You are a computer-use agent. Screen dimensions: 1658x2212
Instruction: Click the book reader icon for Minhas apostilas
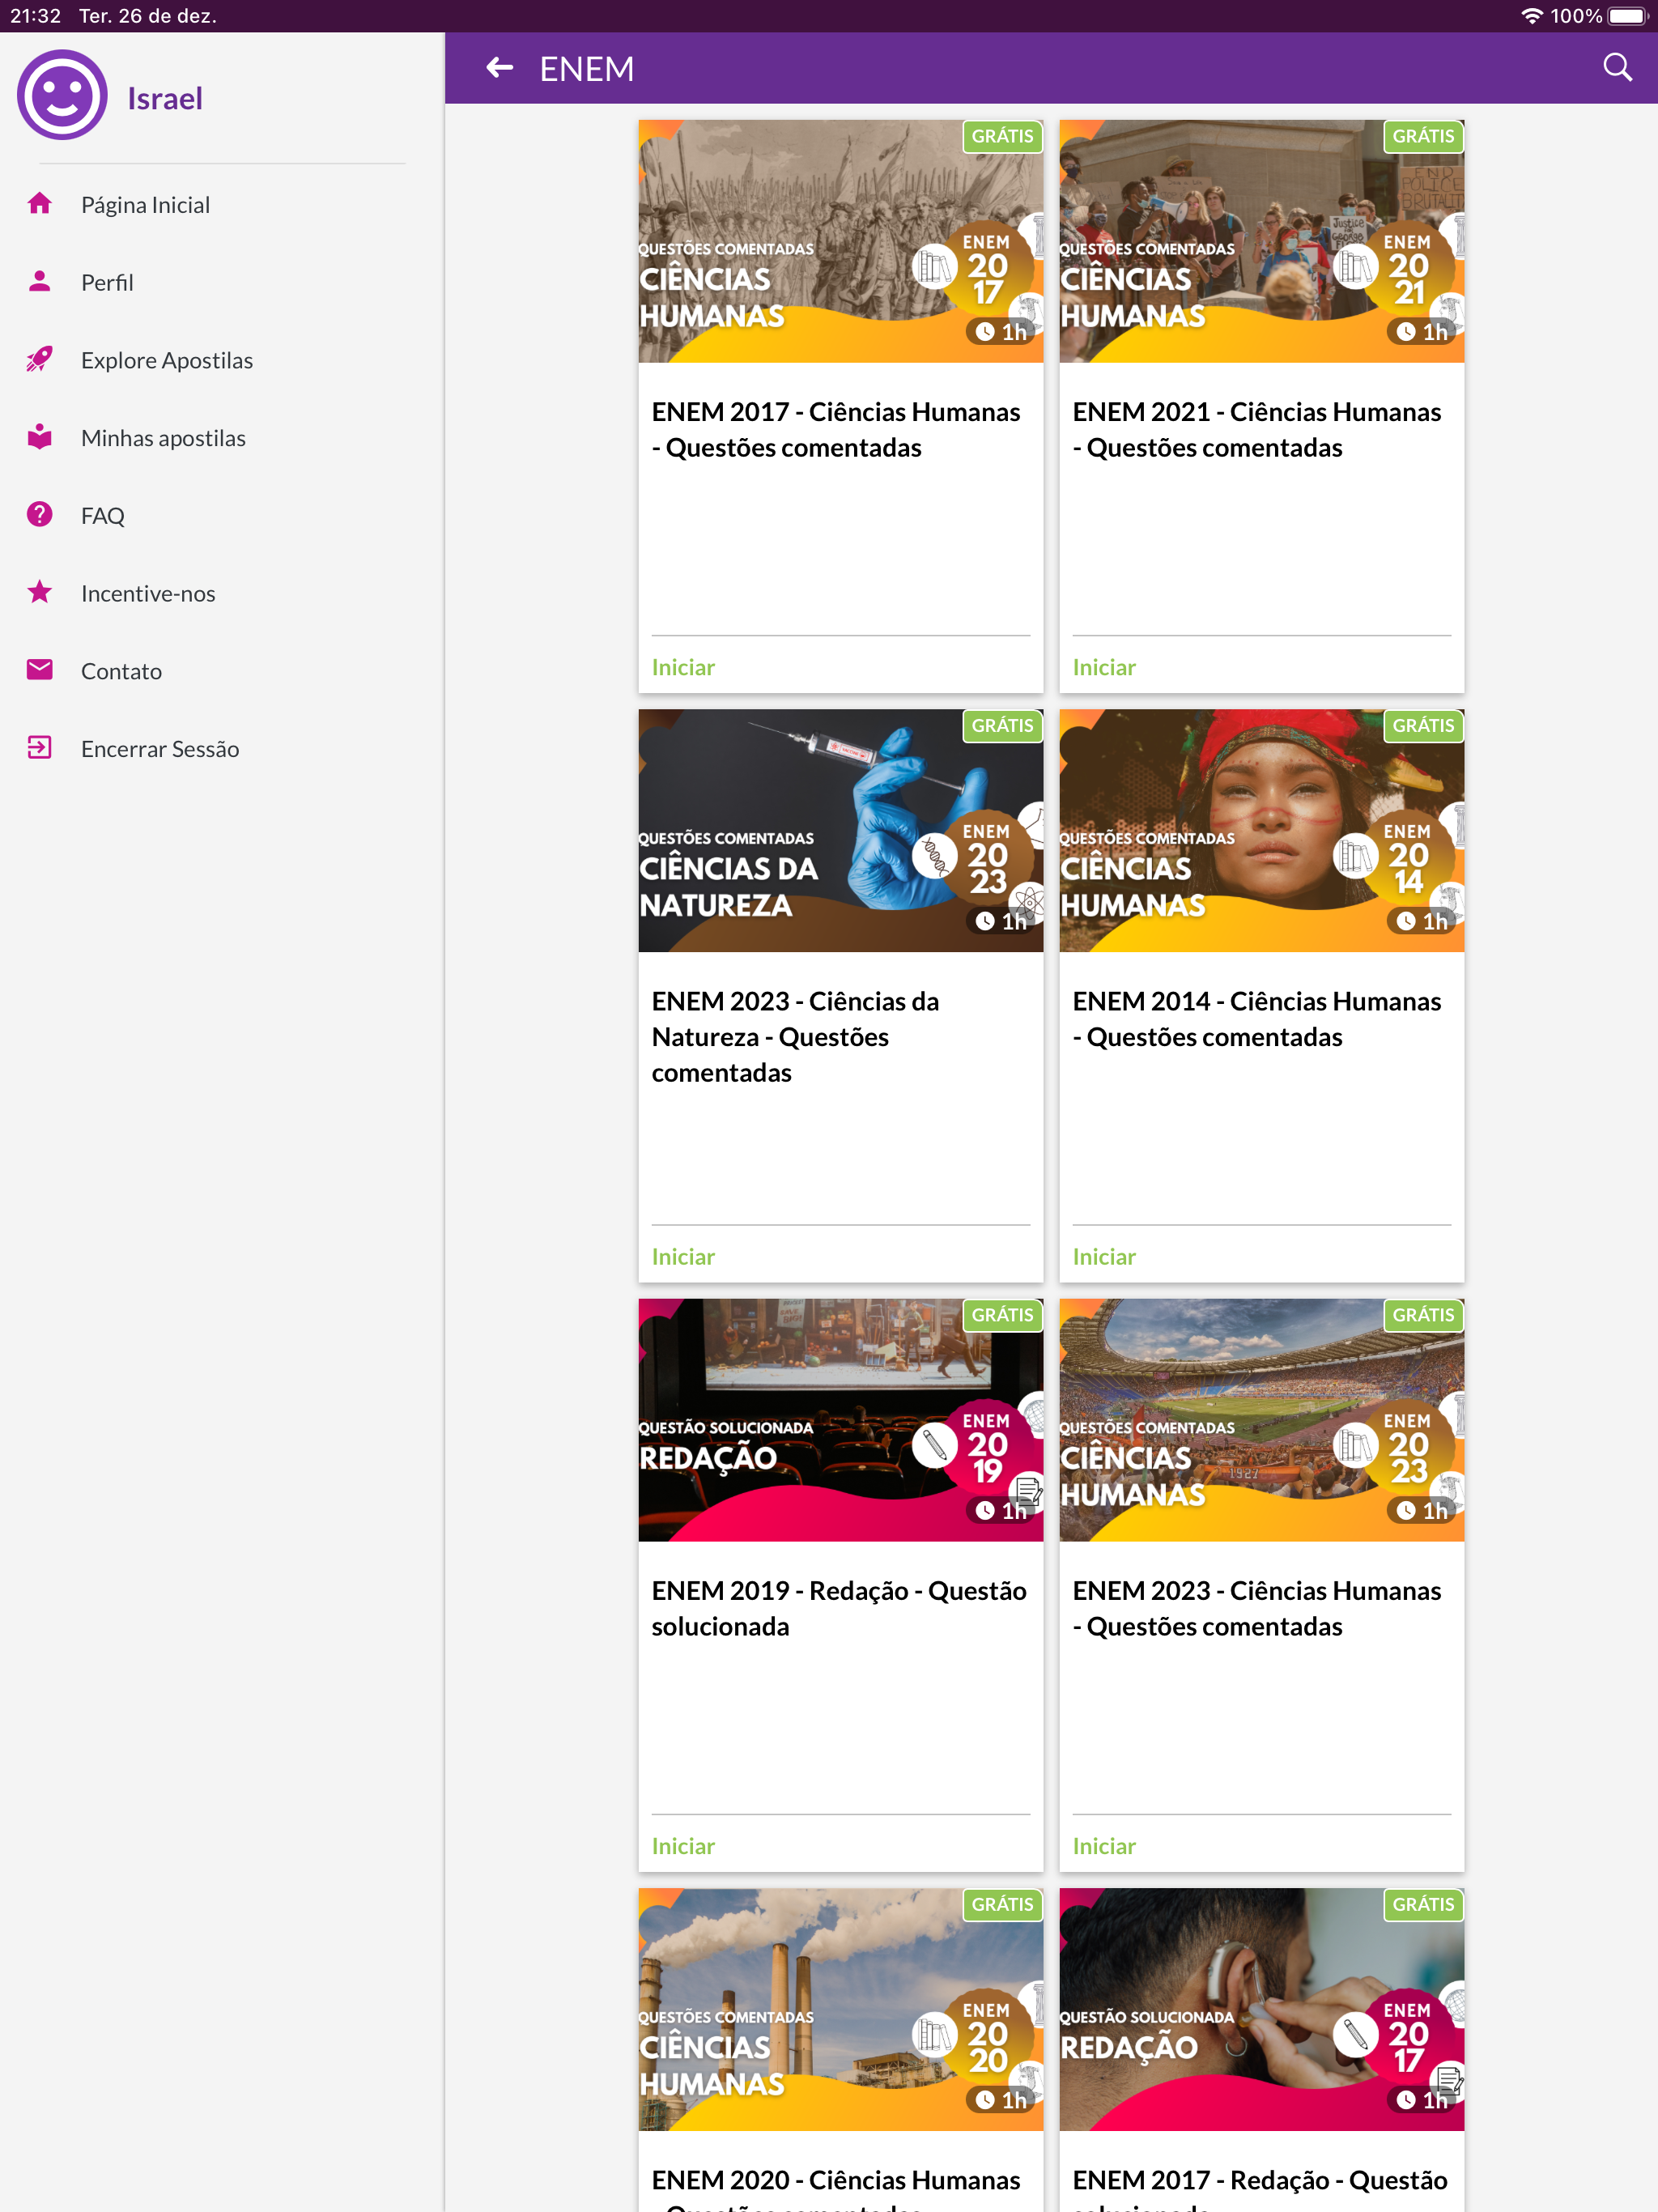point(40,437)
